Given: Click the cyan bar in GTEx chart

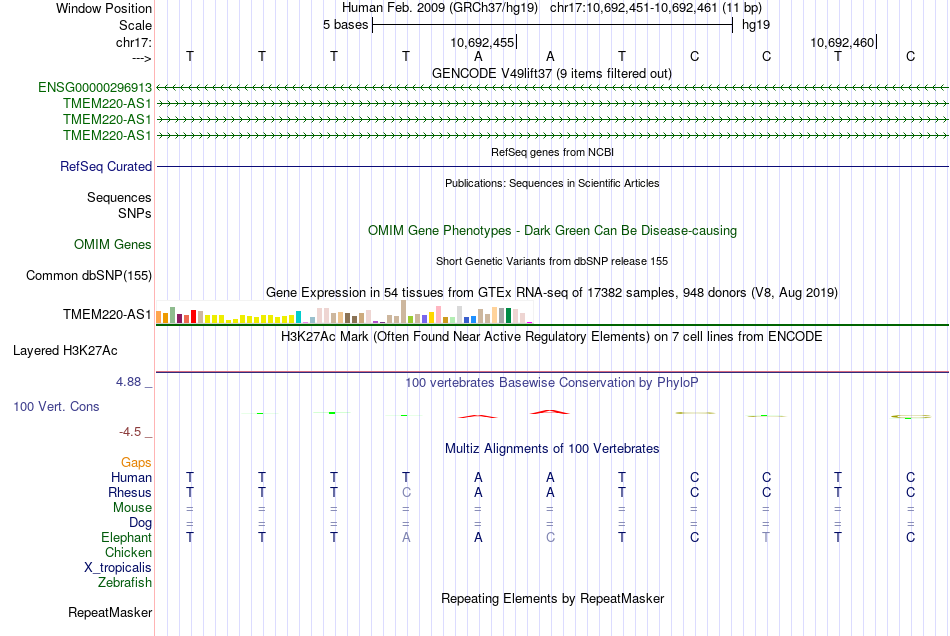Looking at the screenshot, I should pos(299,317).
